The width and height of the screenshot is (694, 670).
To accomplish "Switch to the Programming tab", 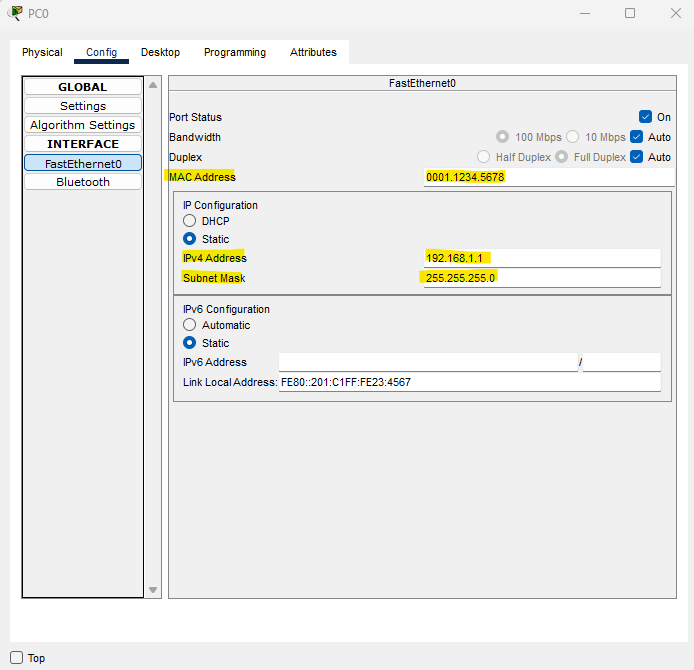I will click(x=235, y=52).
